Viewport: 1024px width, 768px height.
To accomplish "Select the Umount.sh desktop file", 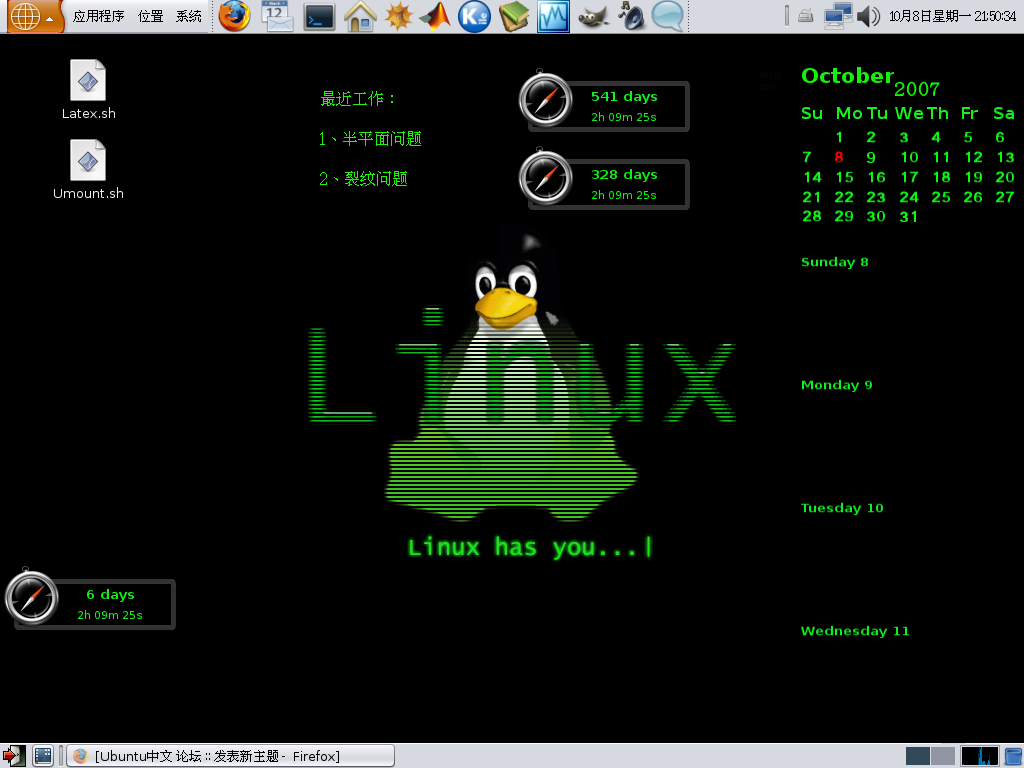I will (x=88, y=170).
